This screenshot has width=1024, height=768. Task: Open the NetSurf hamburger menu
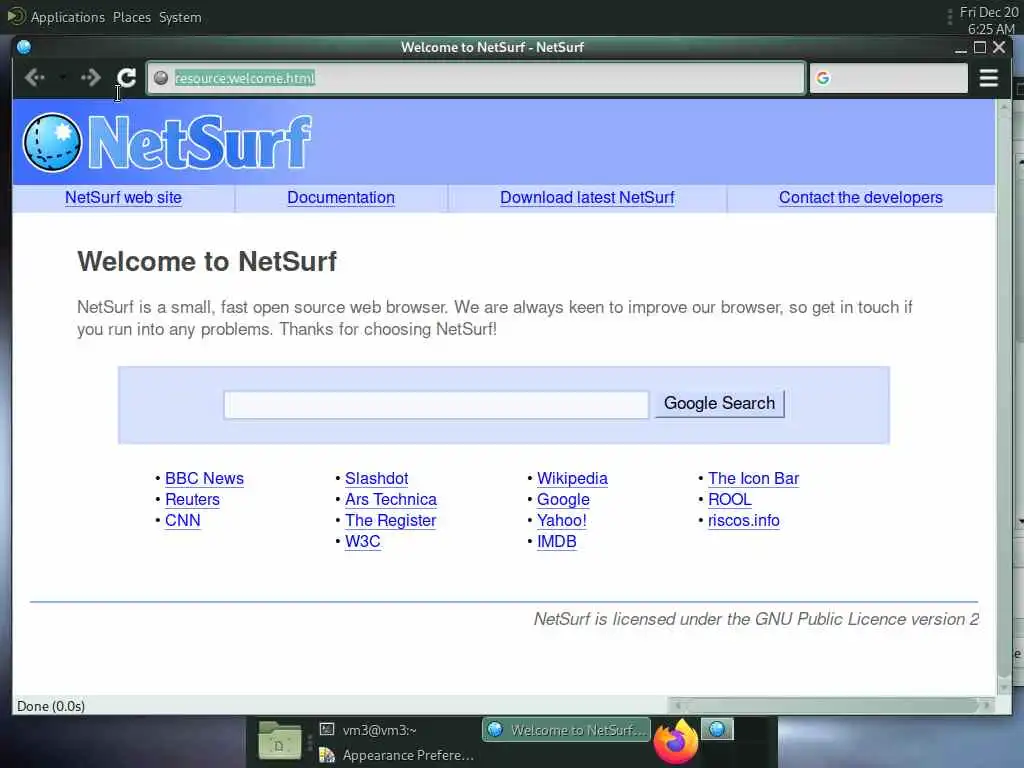pos(989,78)
